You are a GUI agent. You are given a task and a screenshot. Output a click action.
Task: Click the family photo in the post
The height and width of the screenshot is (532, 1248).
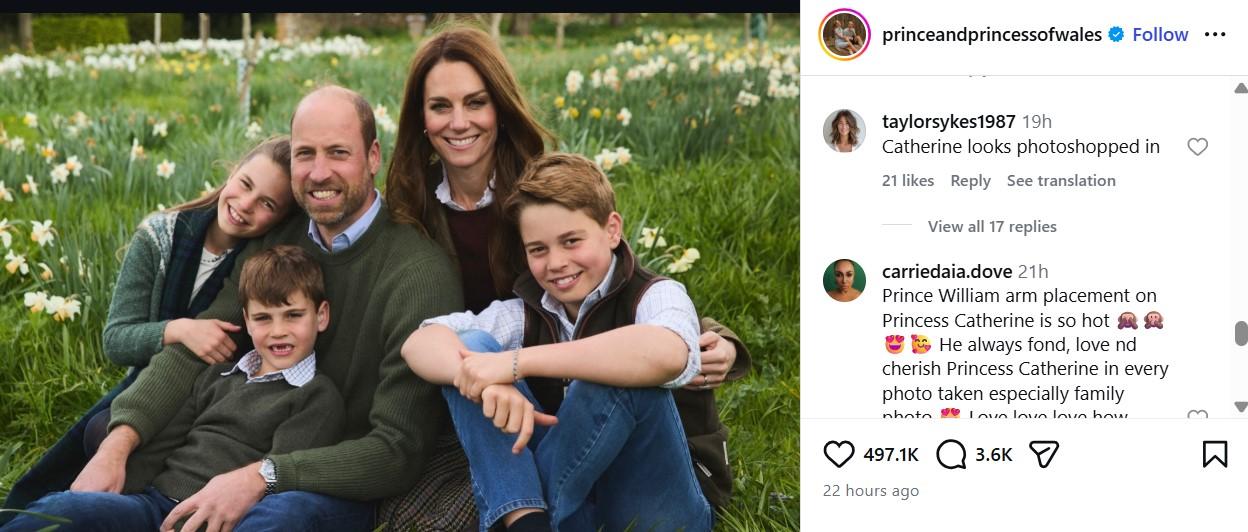(400, 272)
